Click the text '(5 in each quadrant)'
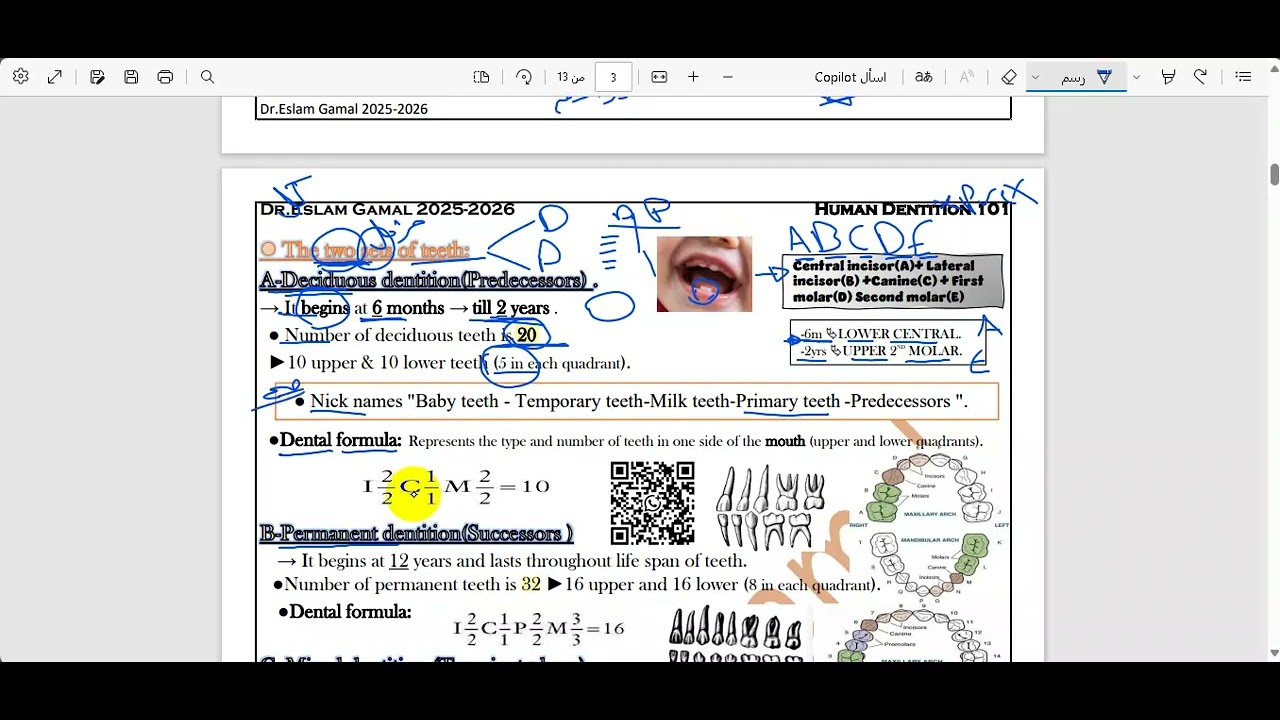1280x720 pixels. pos(560,363)
